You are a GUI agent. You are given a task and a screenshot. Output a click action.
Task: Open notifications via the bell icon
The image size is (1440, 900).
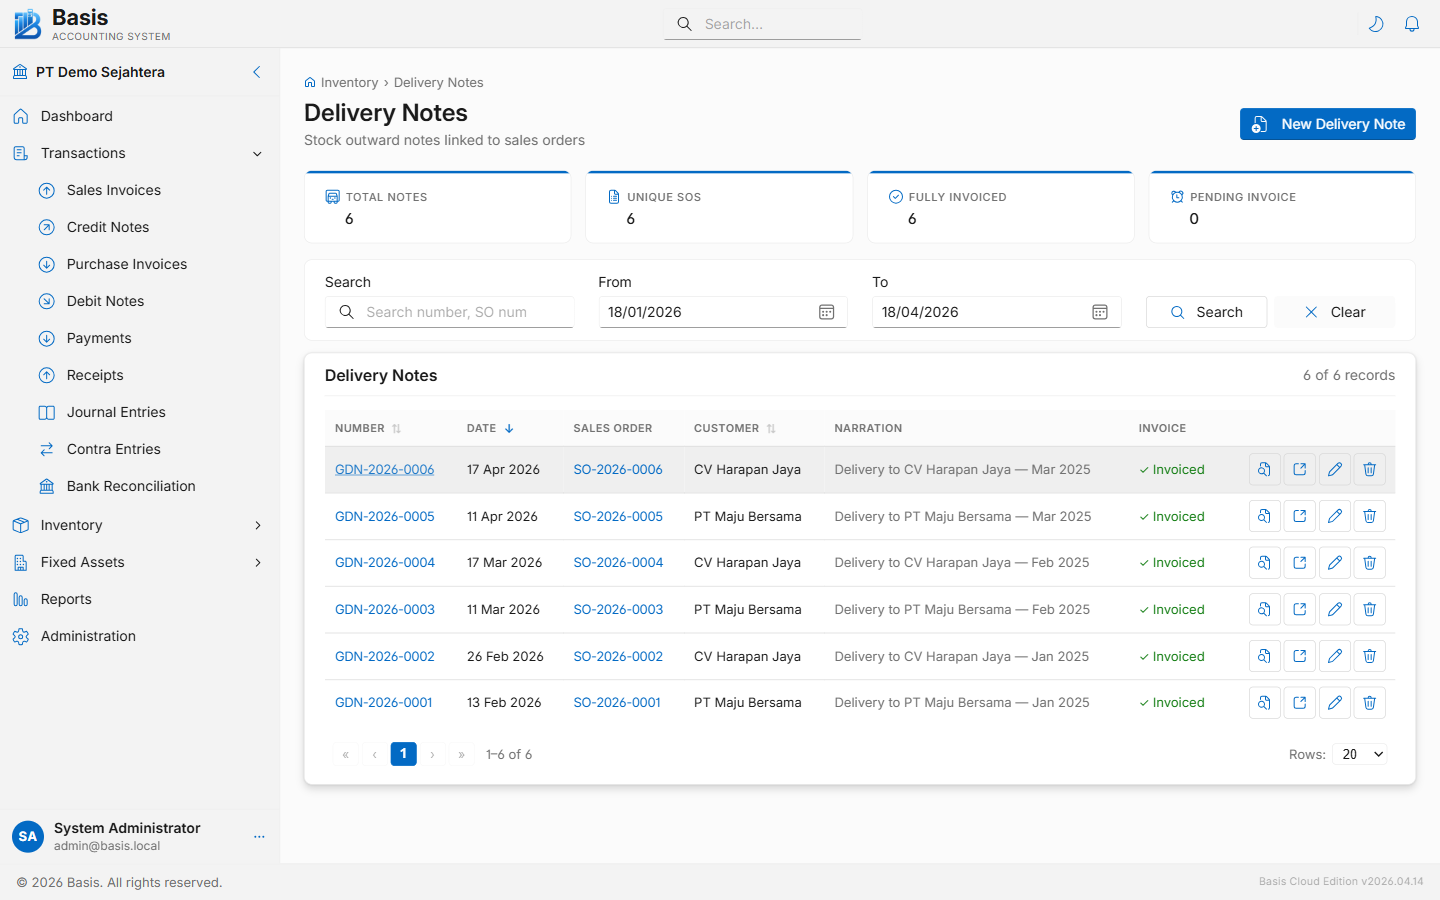pos(1412,23)
